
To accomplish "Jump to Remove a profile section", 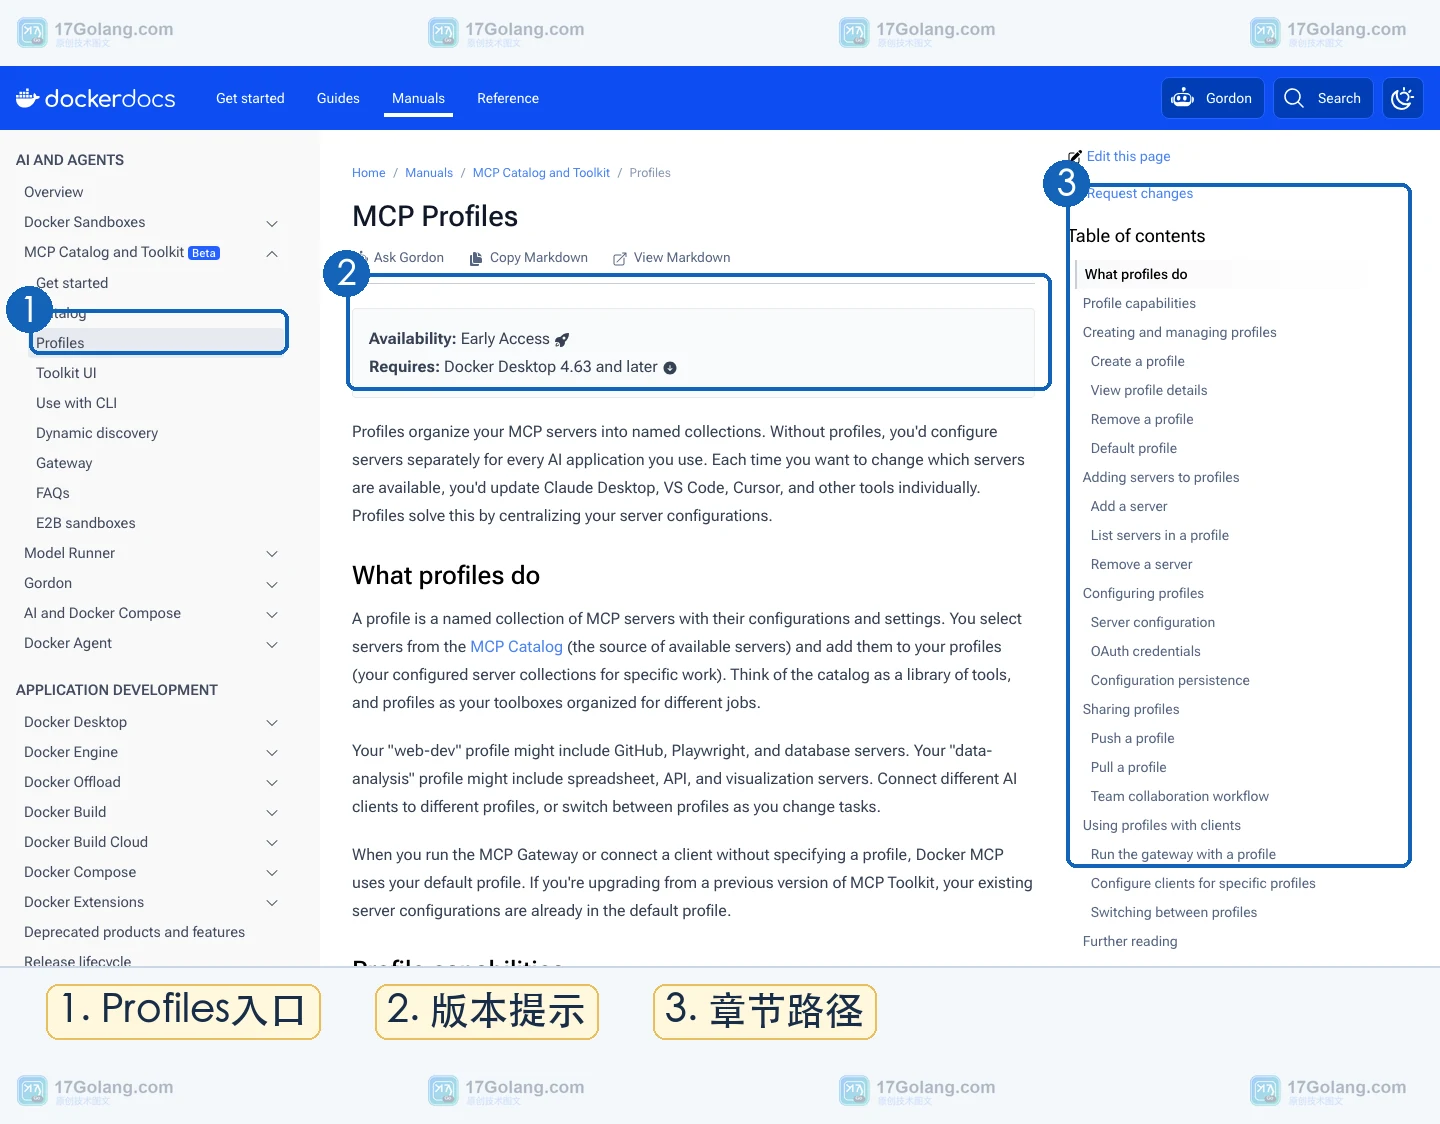I will tap(1142, 419).
